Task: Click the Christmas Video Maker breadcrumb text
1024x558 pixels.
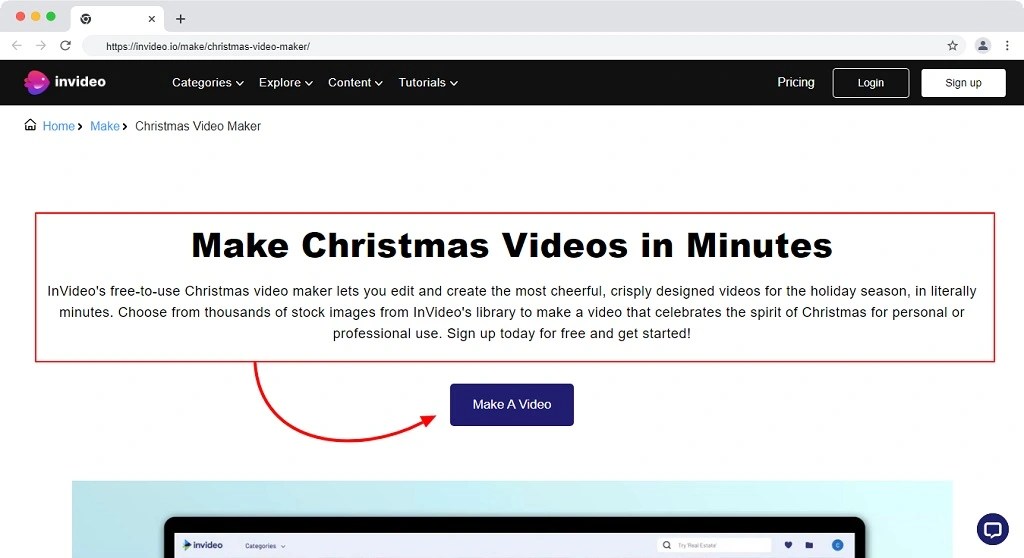Action: point(198,126)
